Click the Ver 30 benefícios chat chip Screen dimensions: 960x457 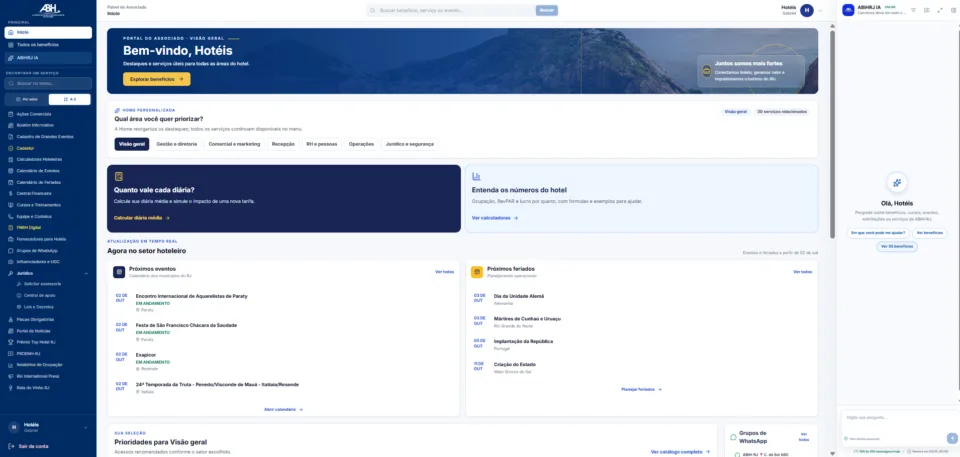coord(897,246)
